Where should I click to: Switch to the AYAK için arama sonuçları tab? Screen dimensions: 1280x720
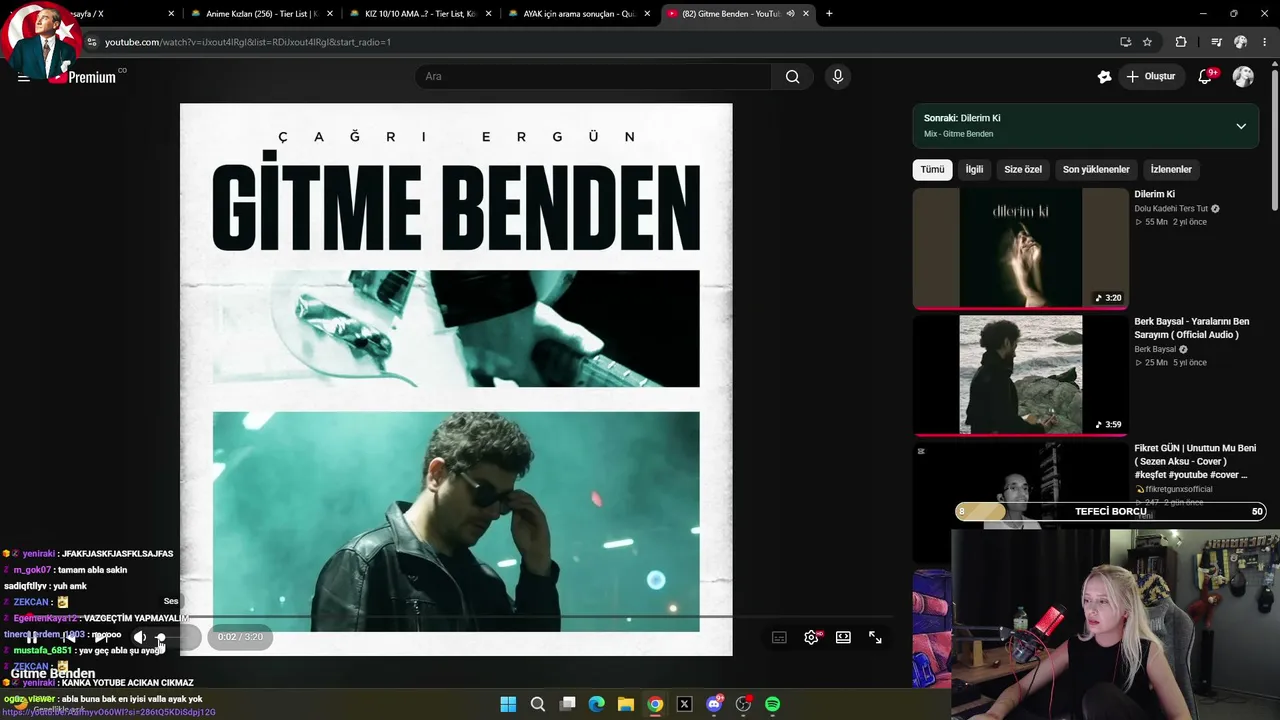[x=578, y=14]
